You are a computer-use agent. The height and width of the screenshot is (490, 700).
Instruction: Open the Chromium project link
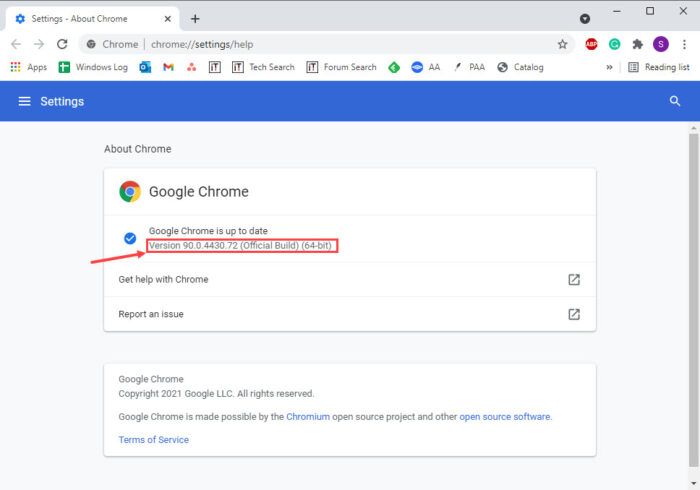tap(308, 416)
